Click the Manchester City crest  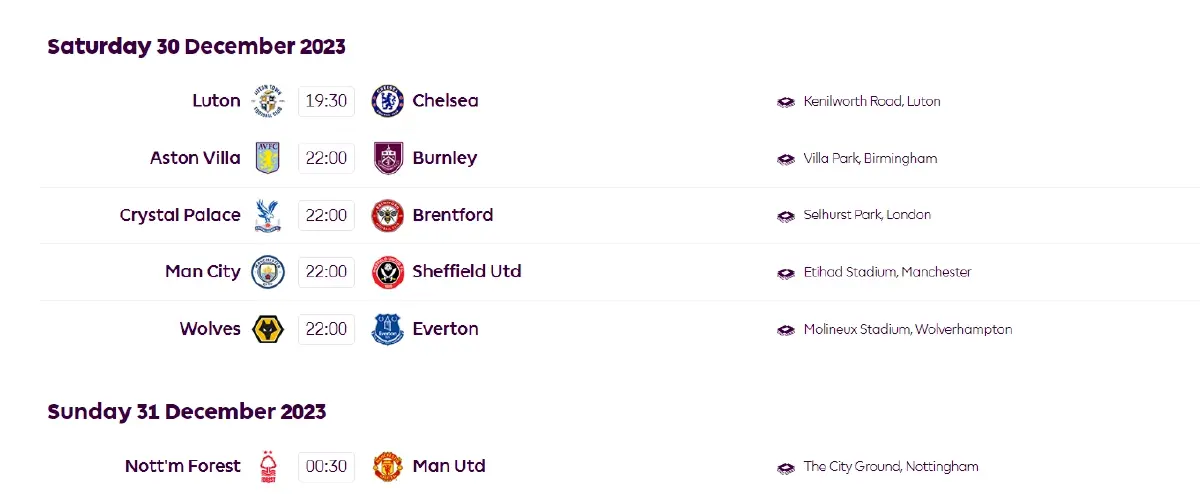tap(268, 272)
